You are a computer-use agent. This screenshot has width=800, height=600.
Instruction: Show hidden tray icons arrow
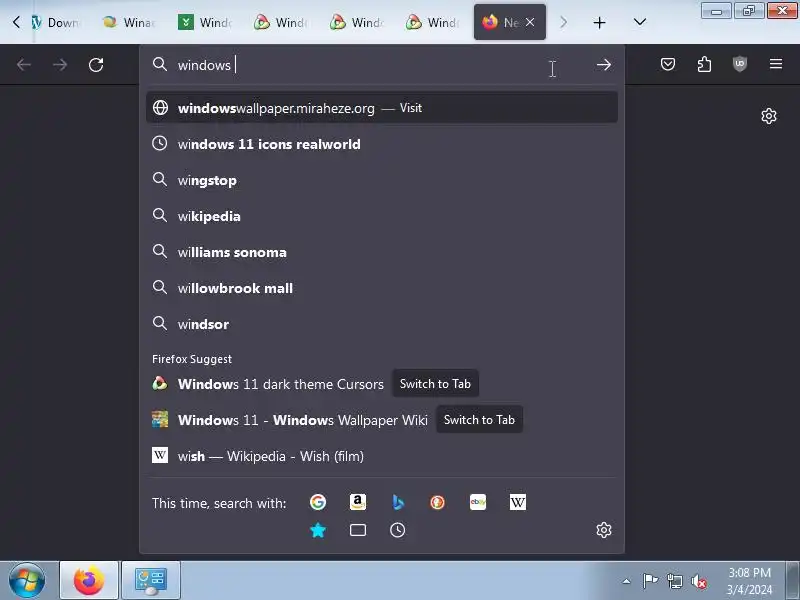point(627,581)
